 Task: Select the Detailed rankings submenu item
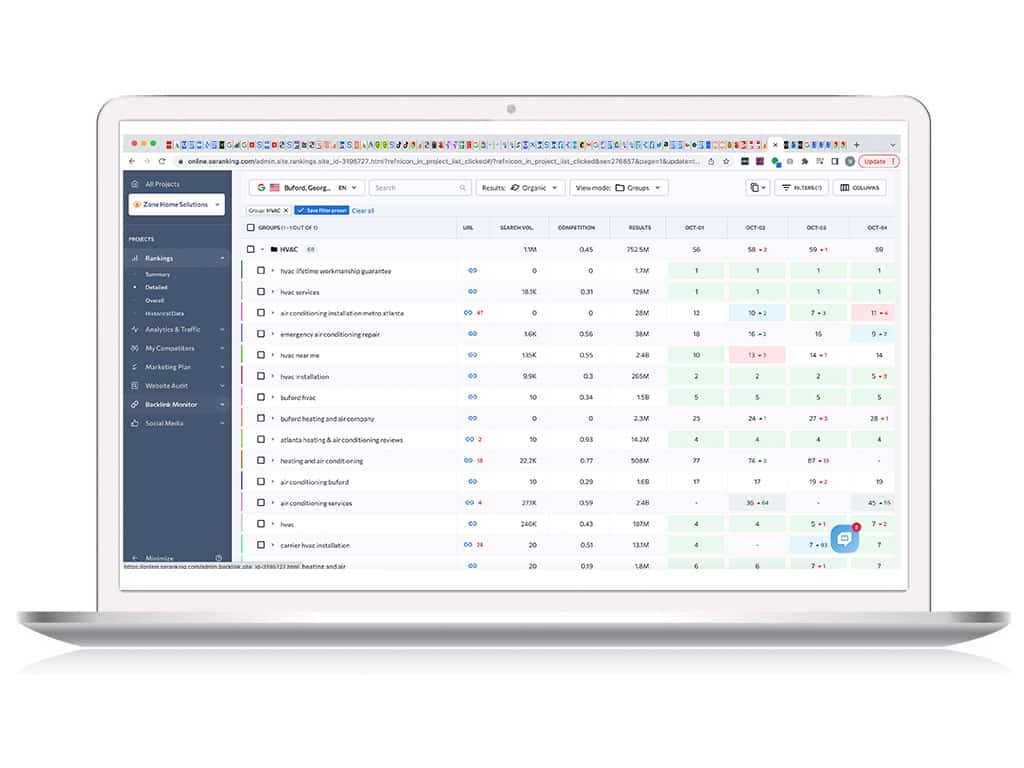tap(156, 287)
